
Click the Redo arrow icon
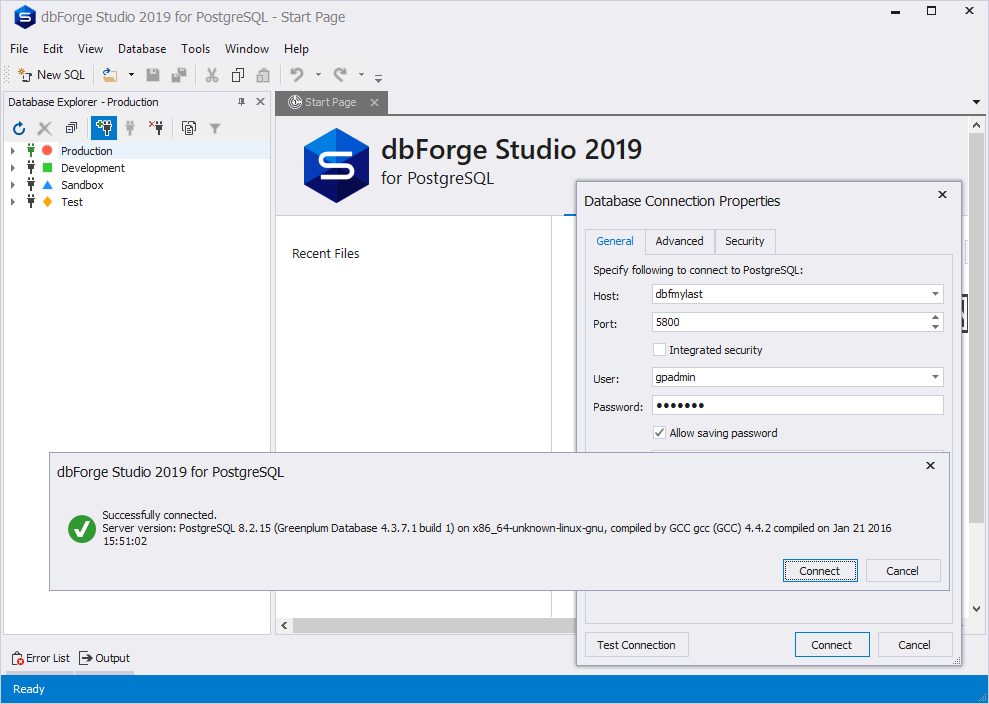pyautogui.click(x=340, y=75)
